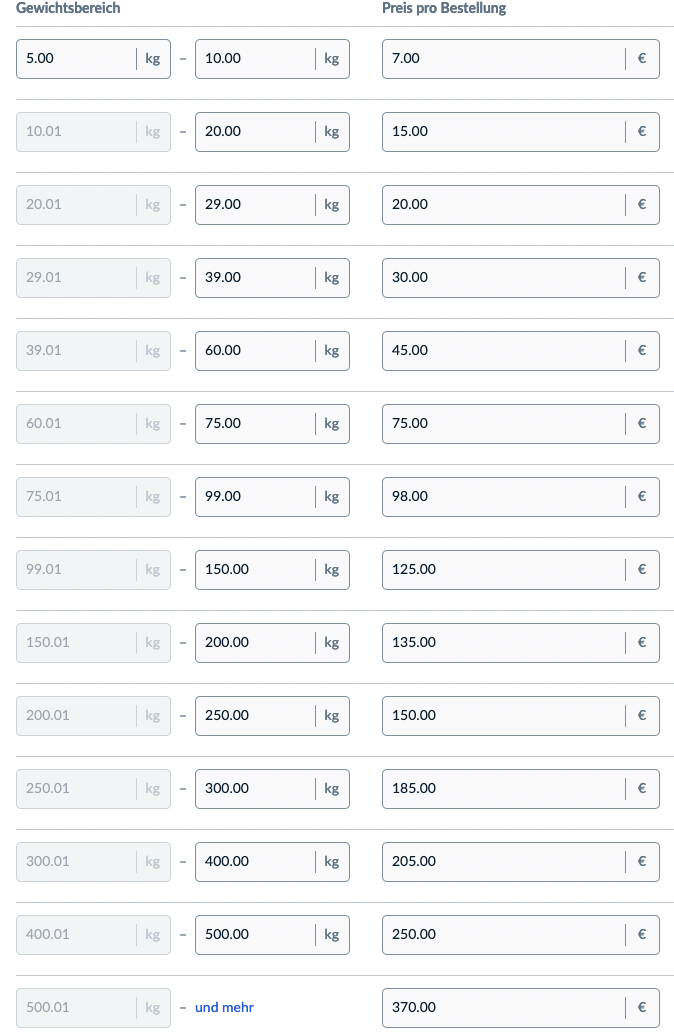The image size is (674, 1034).
Task: Select the price field showing 30.00 €
Action: tap(503, 277)
